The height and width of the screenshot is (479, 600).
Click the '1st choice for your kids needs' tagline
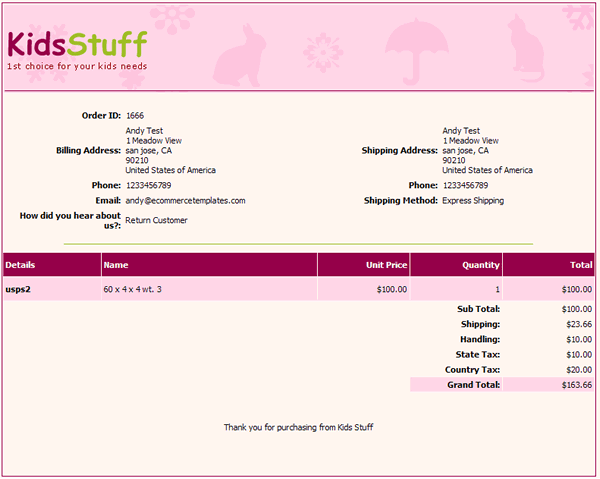click(77, 67)
